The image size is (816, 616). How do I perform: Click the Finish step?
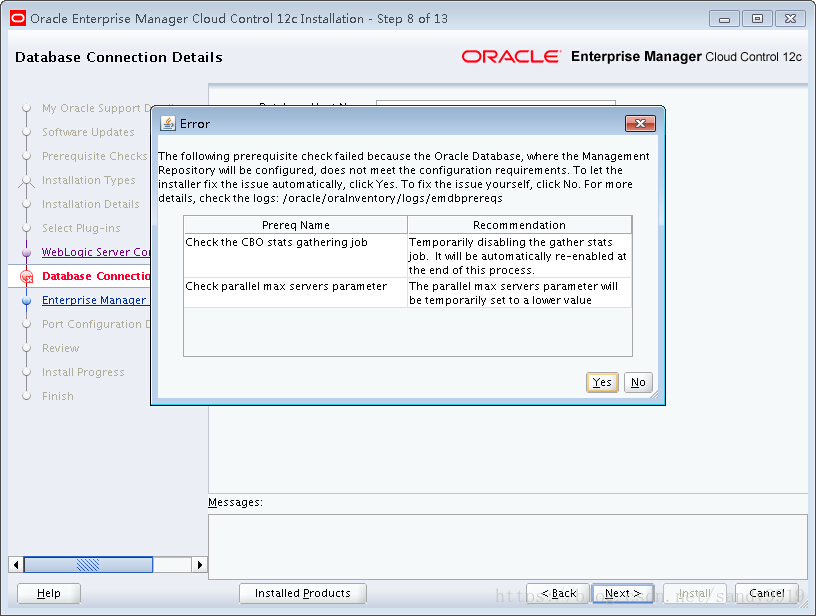(x=58, y=396)
